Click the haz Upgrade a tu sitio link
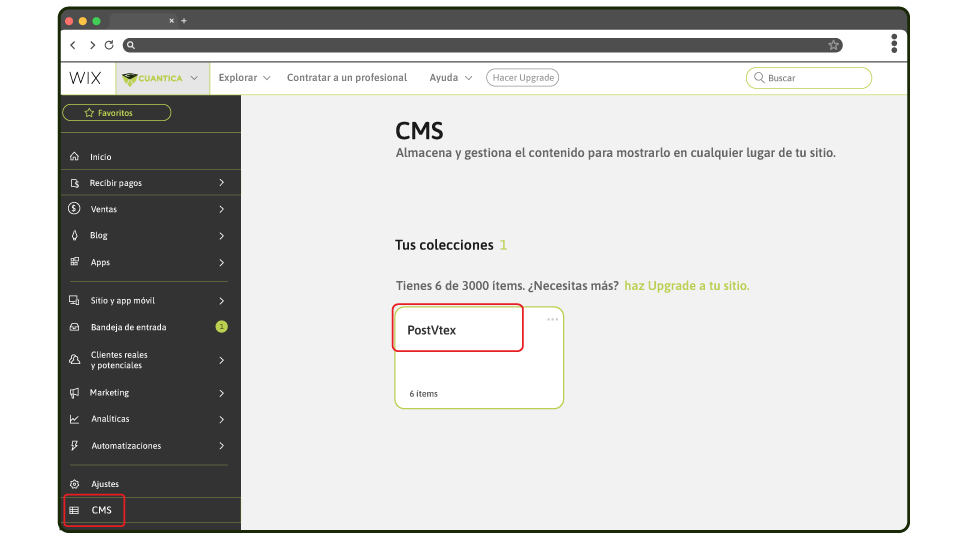This screenshot has height=540, width=973. pyautogui.click(x=686, y=286)
